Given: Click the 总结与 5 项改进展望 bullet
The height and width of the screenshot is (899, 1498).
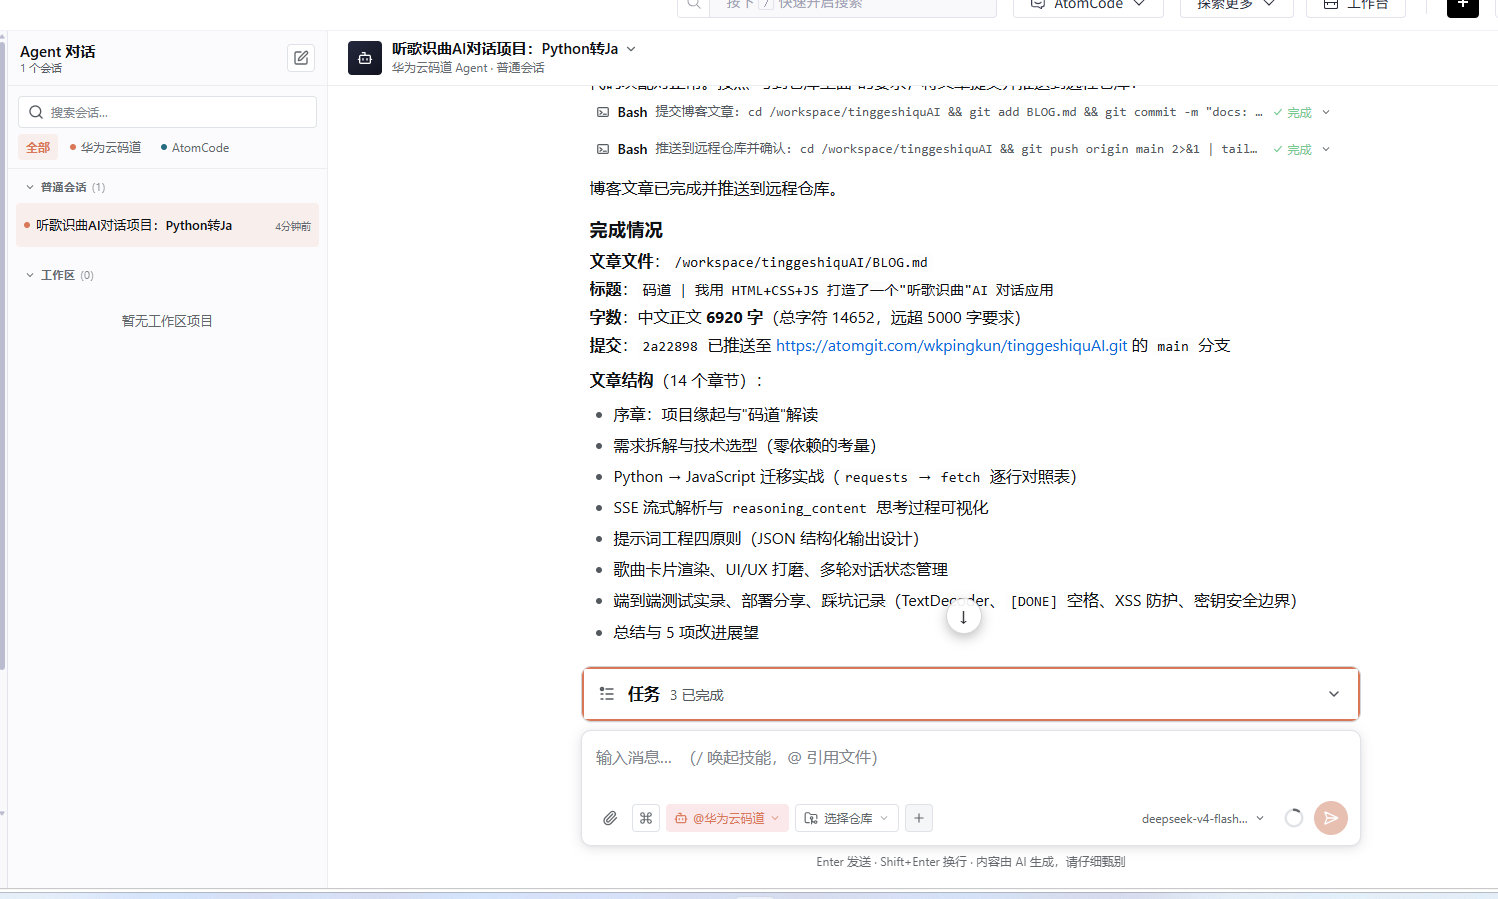Looking at the screenshot, I should pyautogui.click(x=686, y=632).
